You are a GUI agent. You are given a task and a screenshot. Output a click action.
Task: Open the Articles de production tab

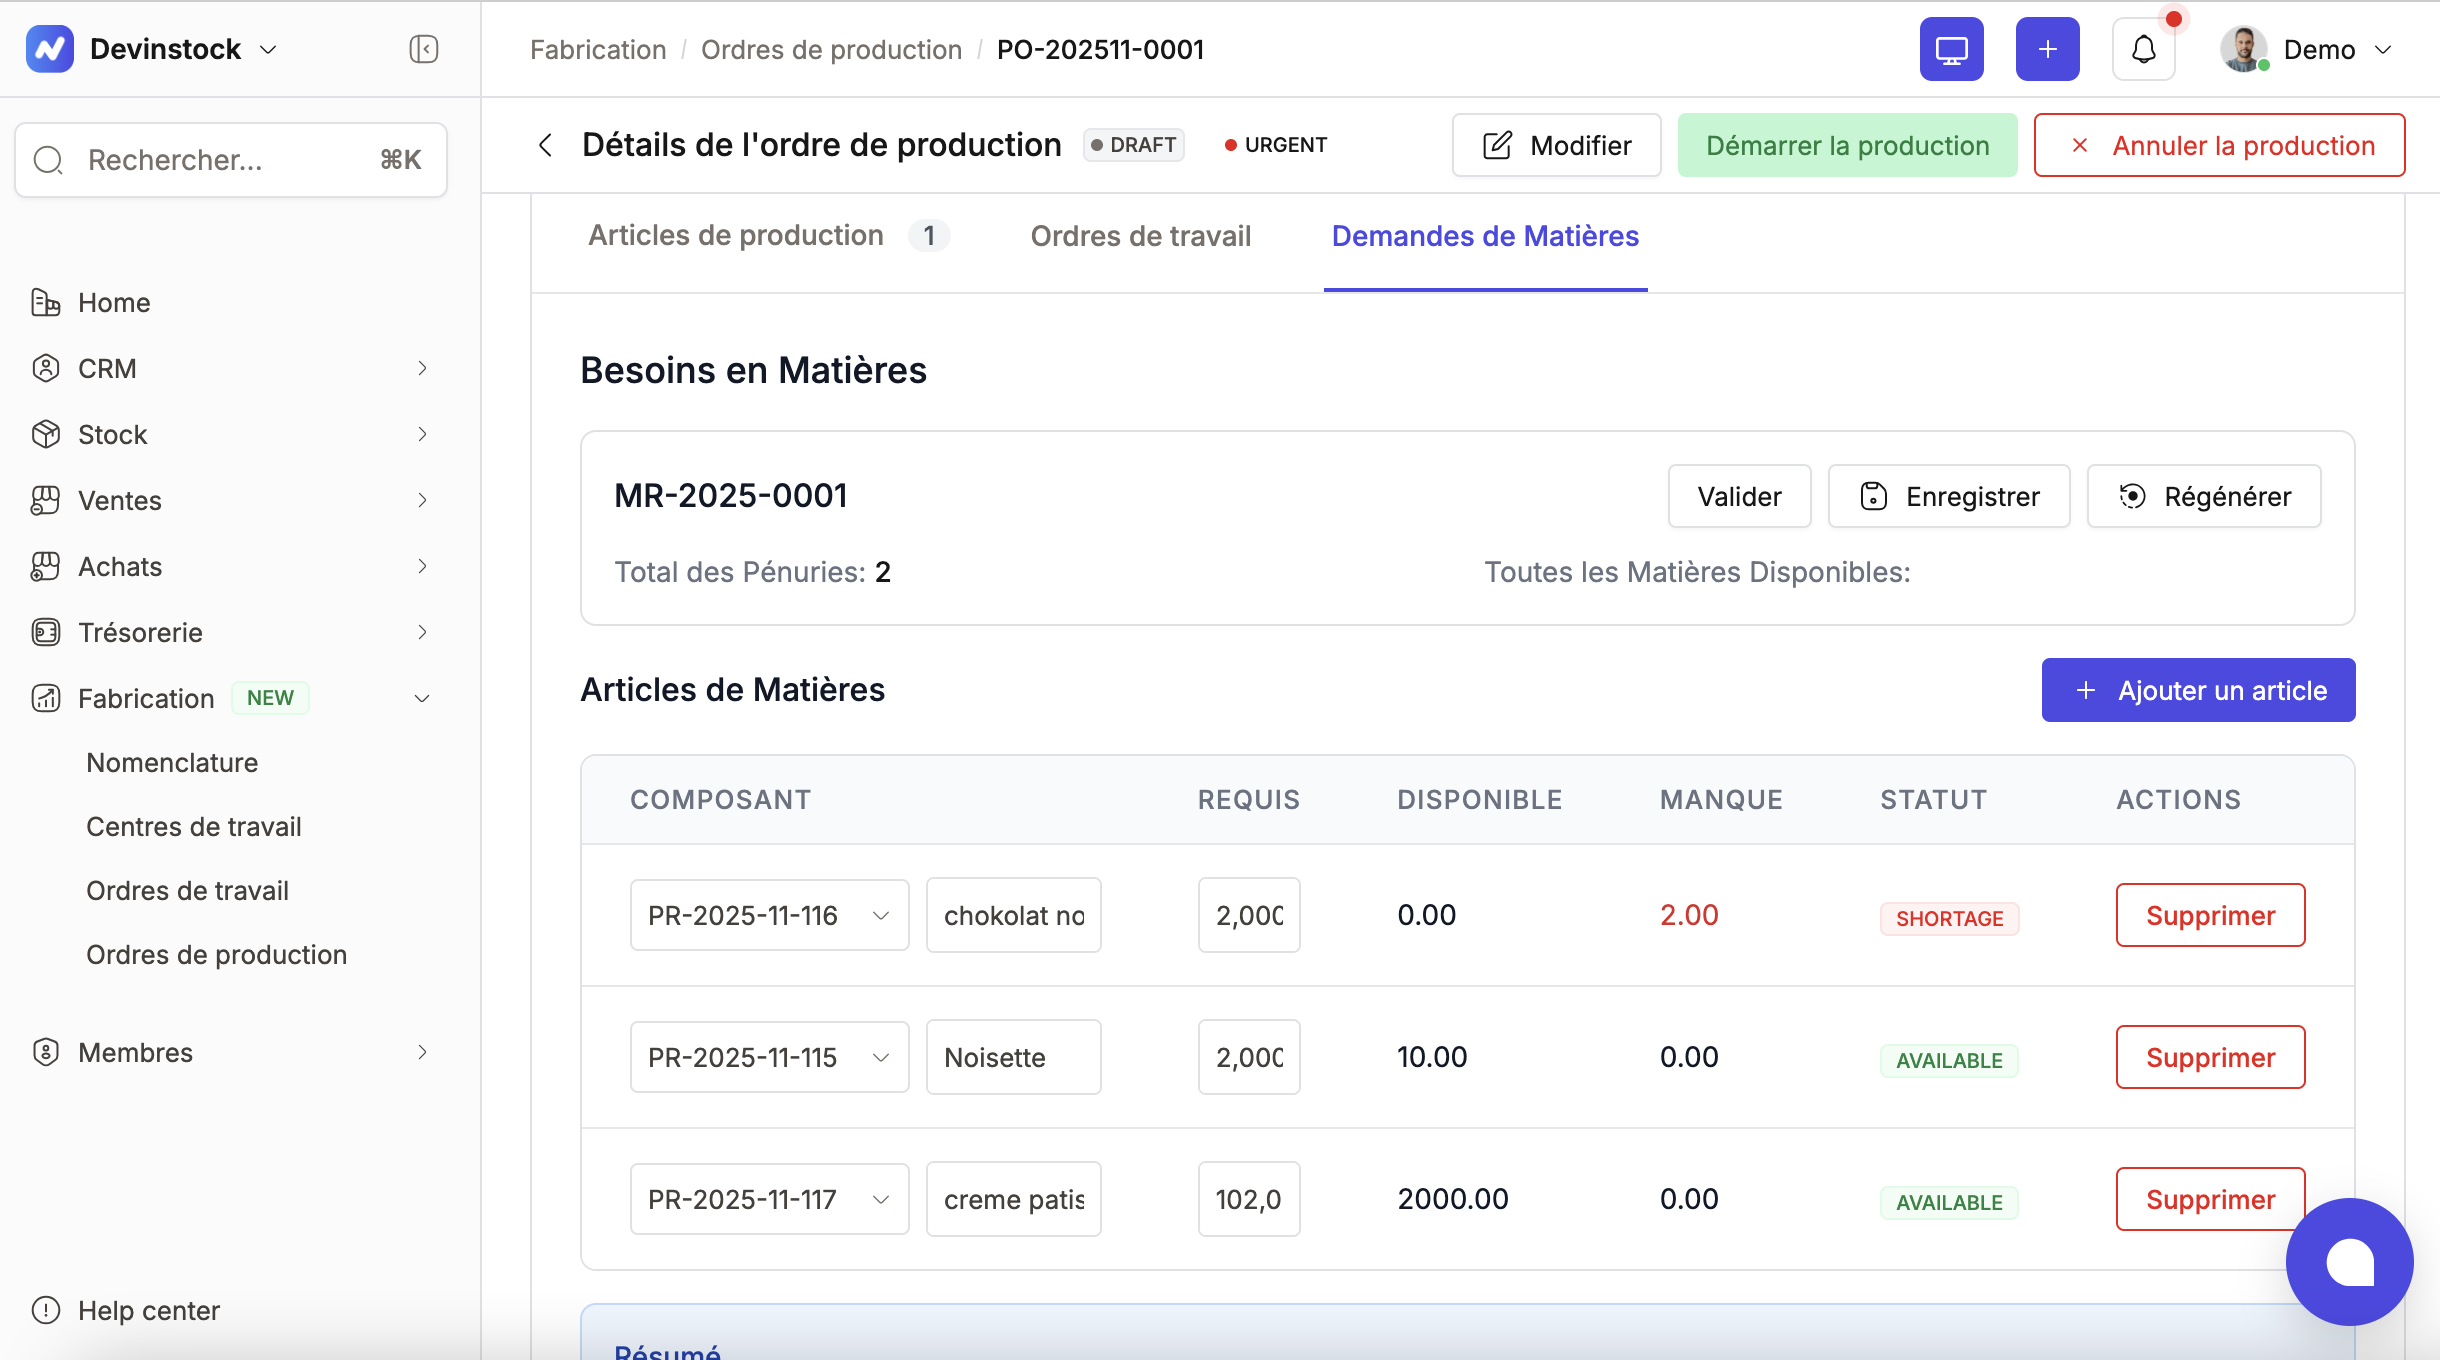pos(735,236)
